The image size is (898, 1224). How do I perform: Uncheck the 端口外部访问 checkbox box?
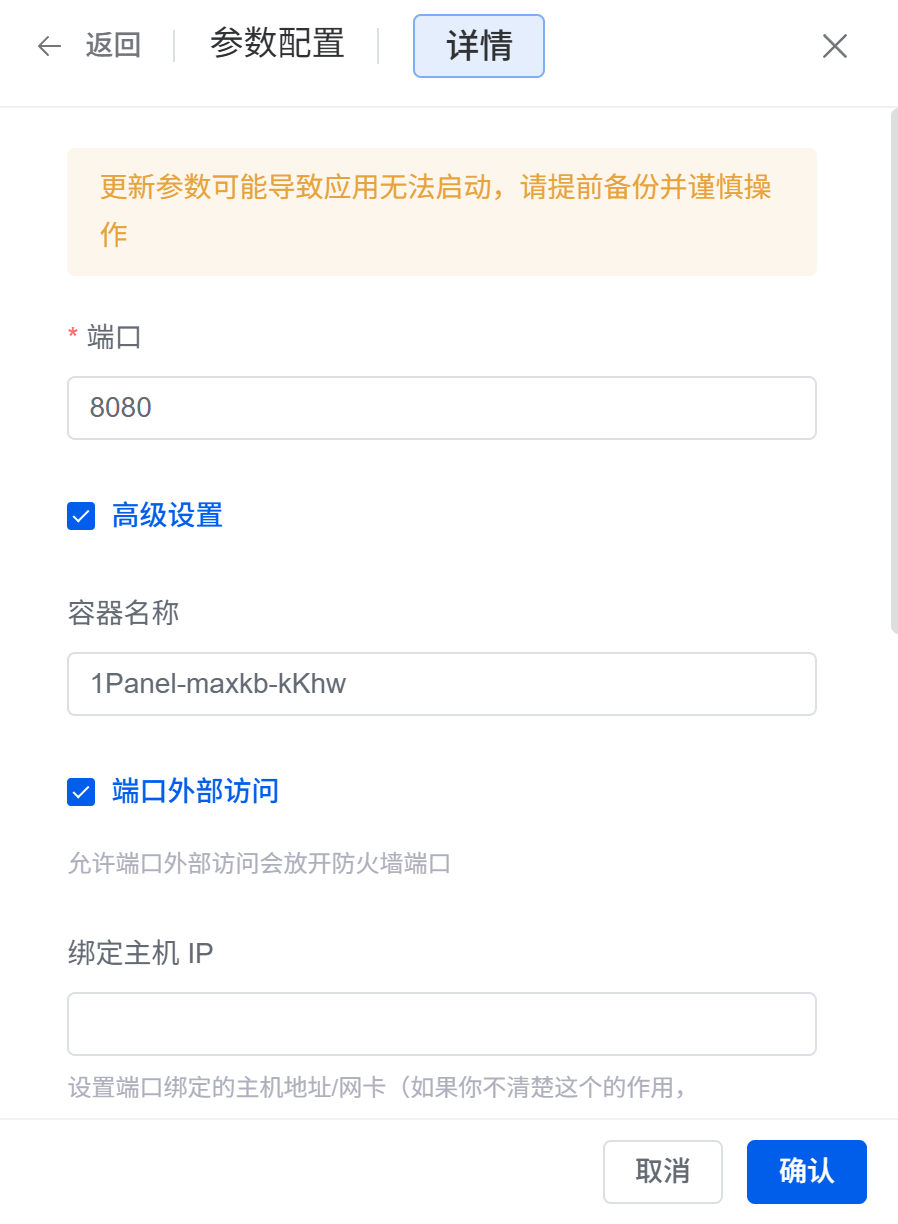tap(81, 792)
